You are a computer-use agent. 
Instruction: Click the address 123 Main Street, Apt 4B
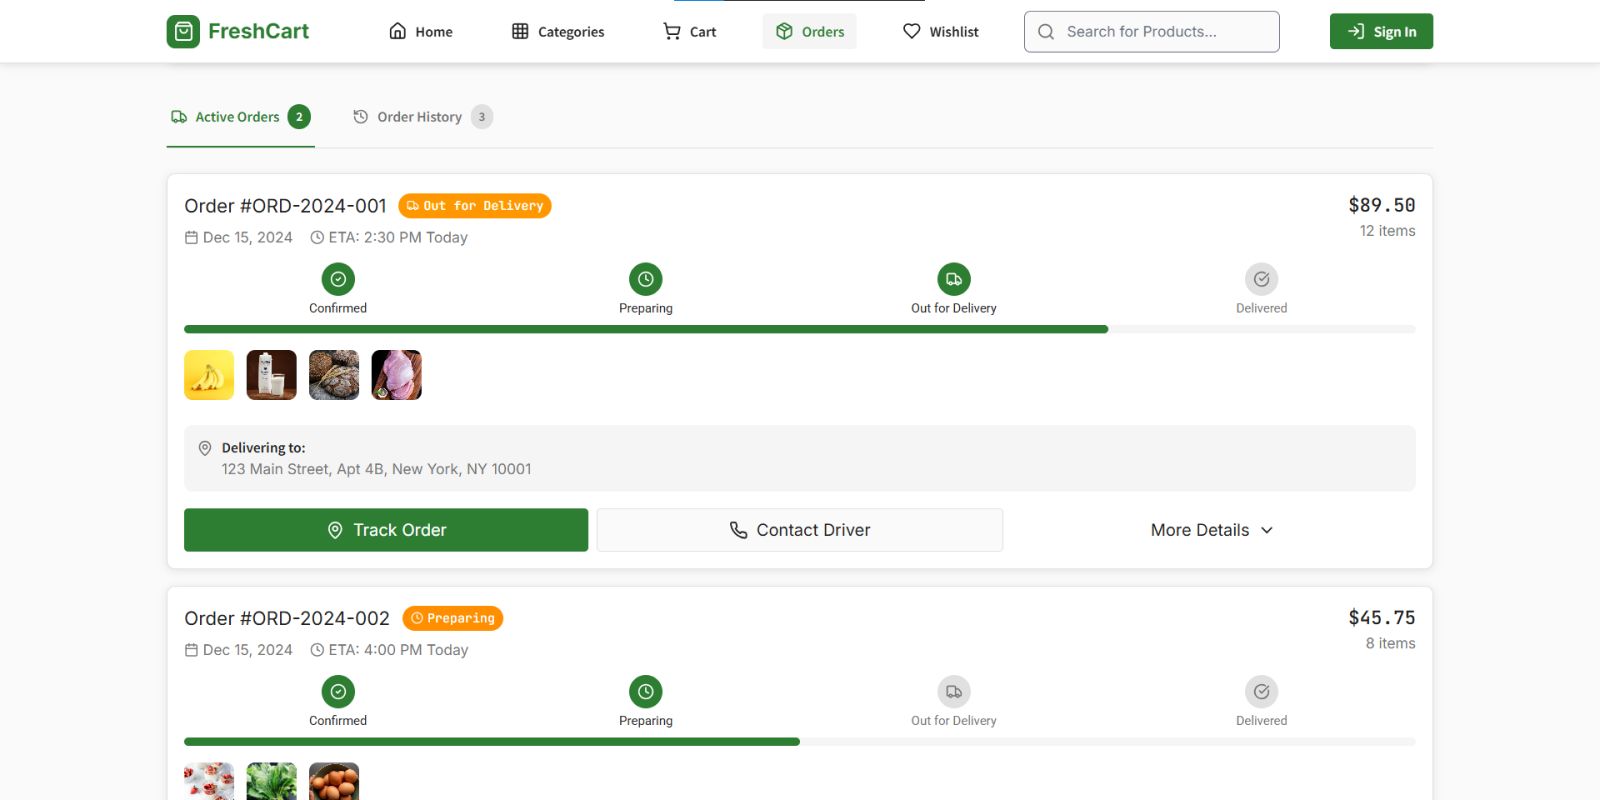point(377,469)
